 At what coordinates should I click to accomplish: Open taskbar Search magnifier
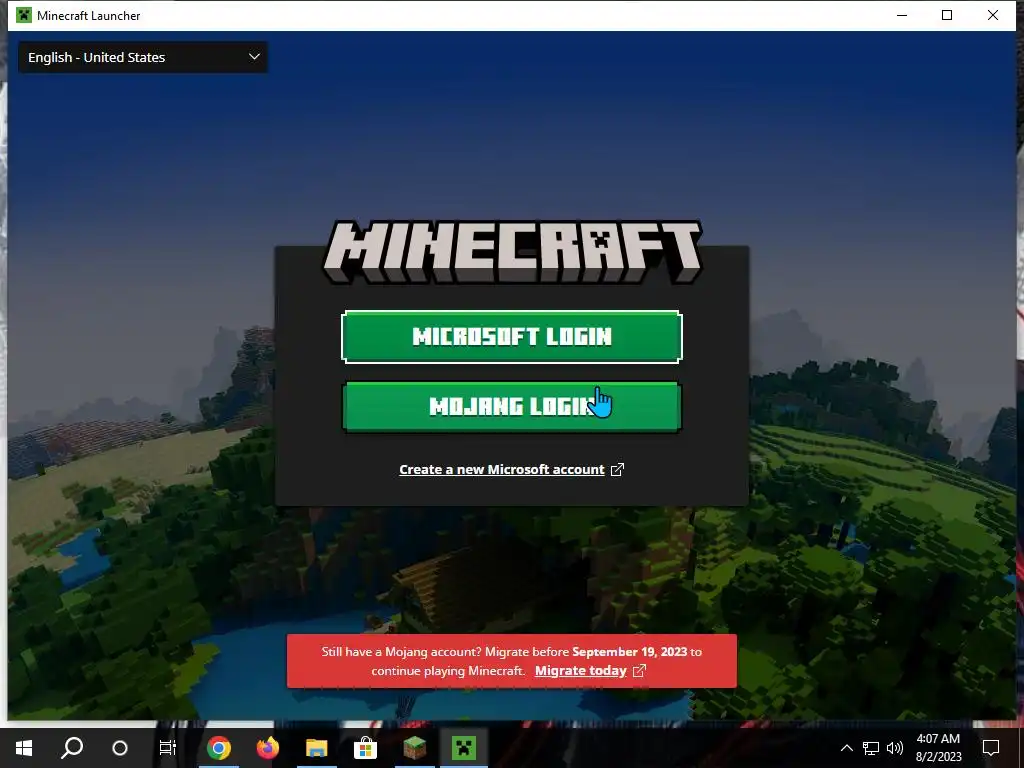[72, 748]
